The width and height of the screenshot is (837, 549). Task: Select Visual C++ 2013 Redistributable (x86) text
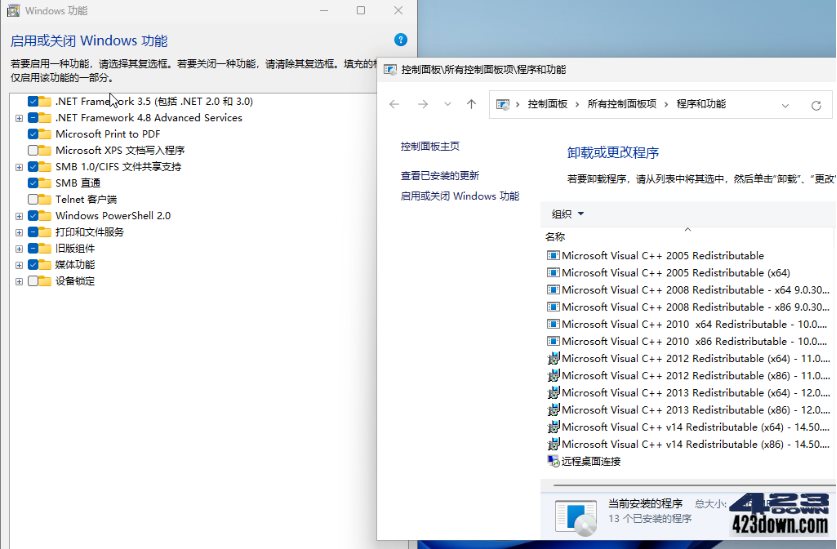696,410
